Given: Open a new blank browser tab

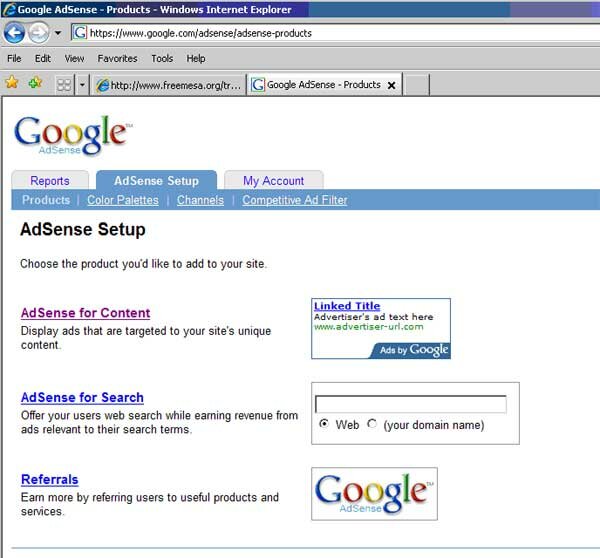Looking at the screenshot, I should pyautogui.click(x=416, y=85).
